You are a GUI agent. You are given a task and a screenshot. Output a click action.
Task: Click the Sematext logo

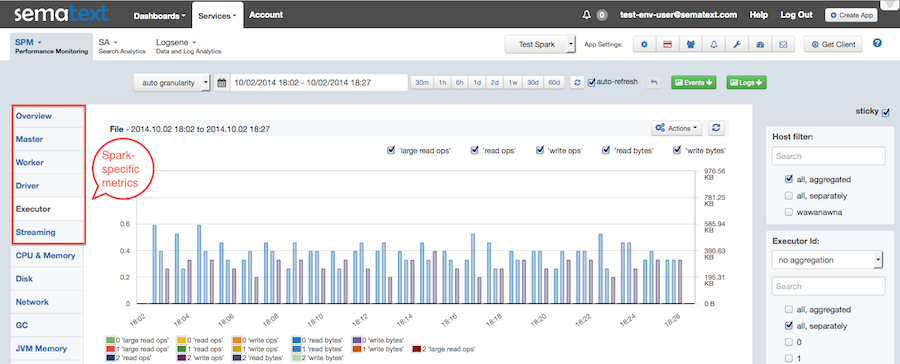61,14
